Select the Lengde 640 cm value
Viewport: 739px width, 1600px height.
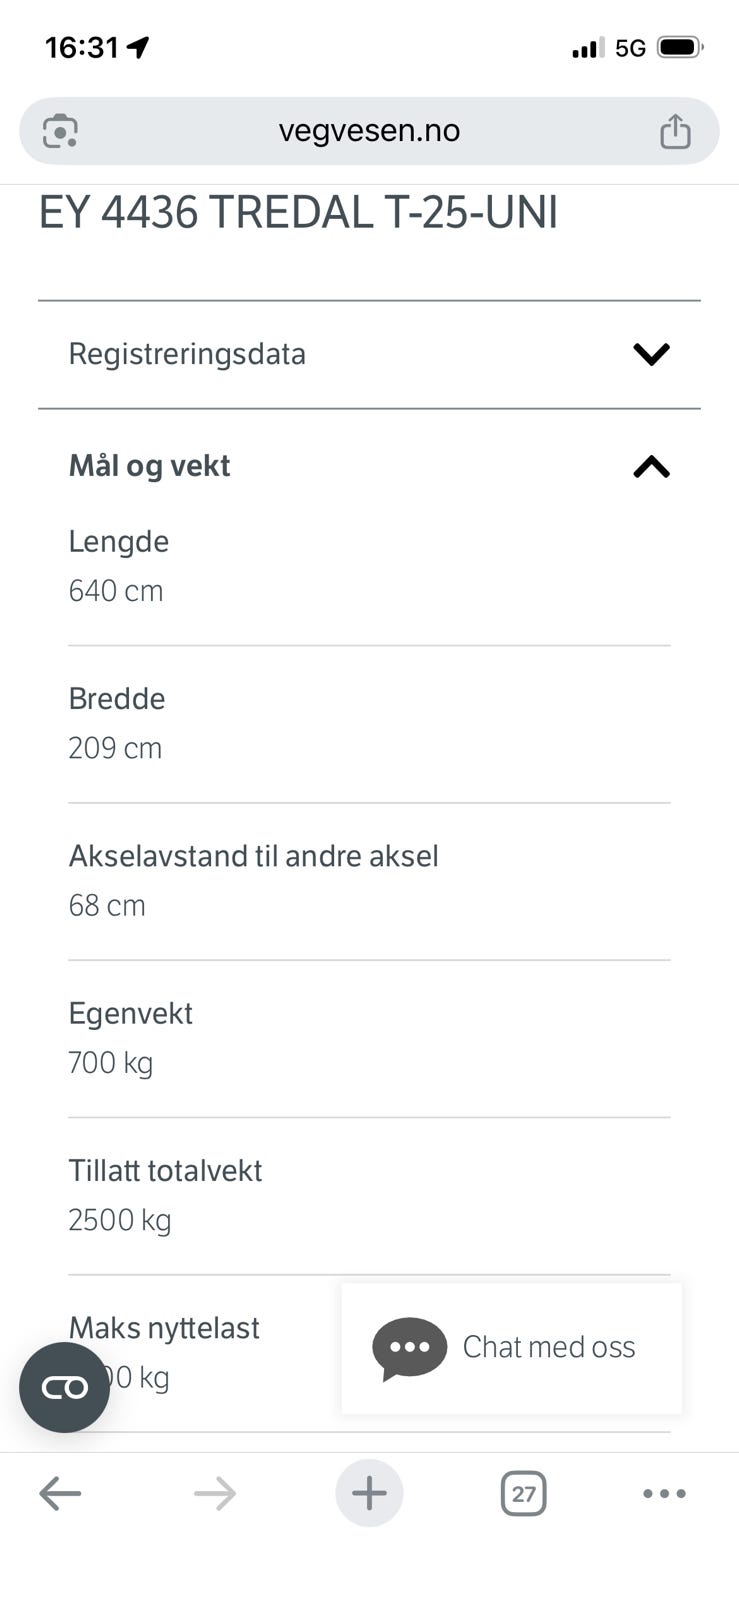coord(115,591)
